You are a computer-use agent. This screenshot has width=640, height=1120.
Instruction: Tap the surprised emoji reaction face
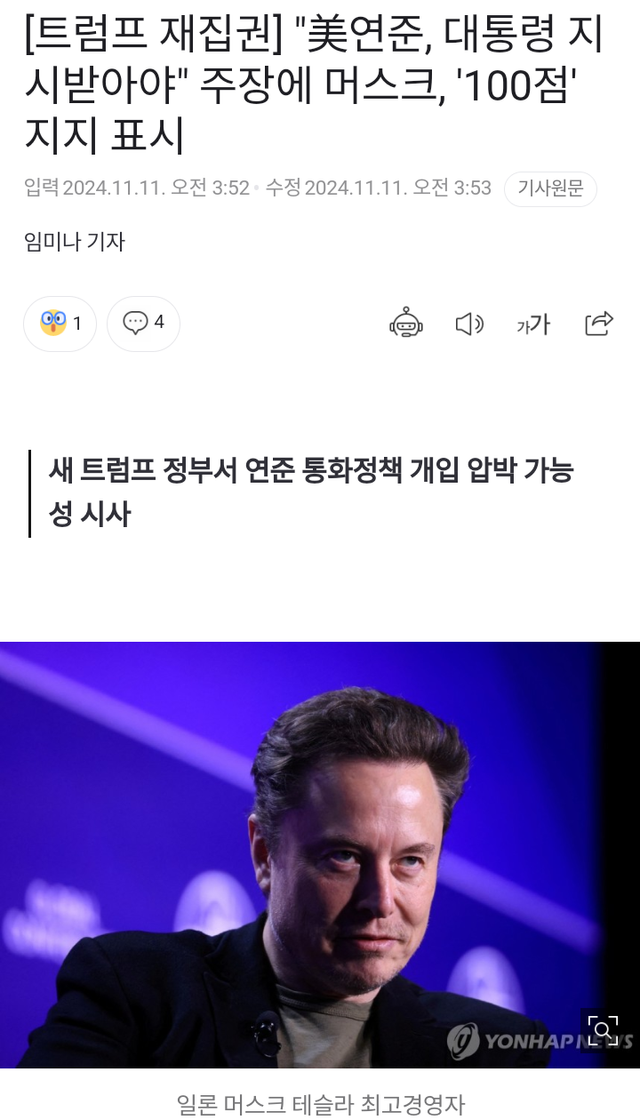(53, 323)
